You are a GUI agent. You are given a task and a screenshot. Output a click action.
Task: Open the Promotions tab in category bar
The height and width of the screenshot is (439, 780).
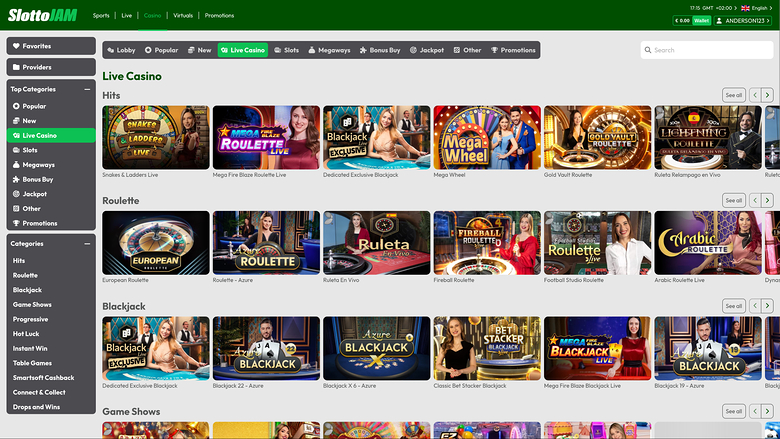513,50
